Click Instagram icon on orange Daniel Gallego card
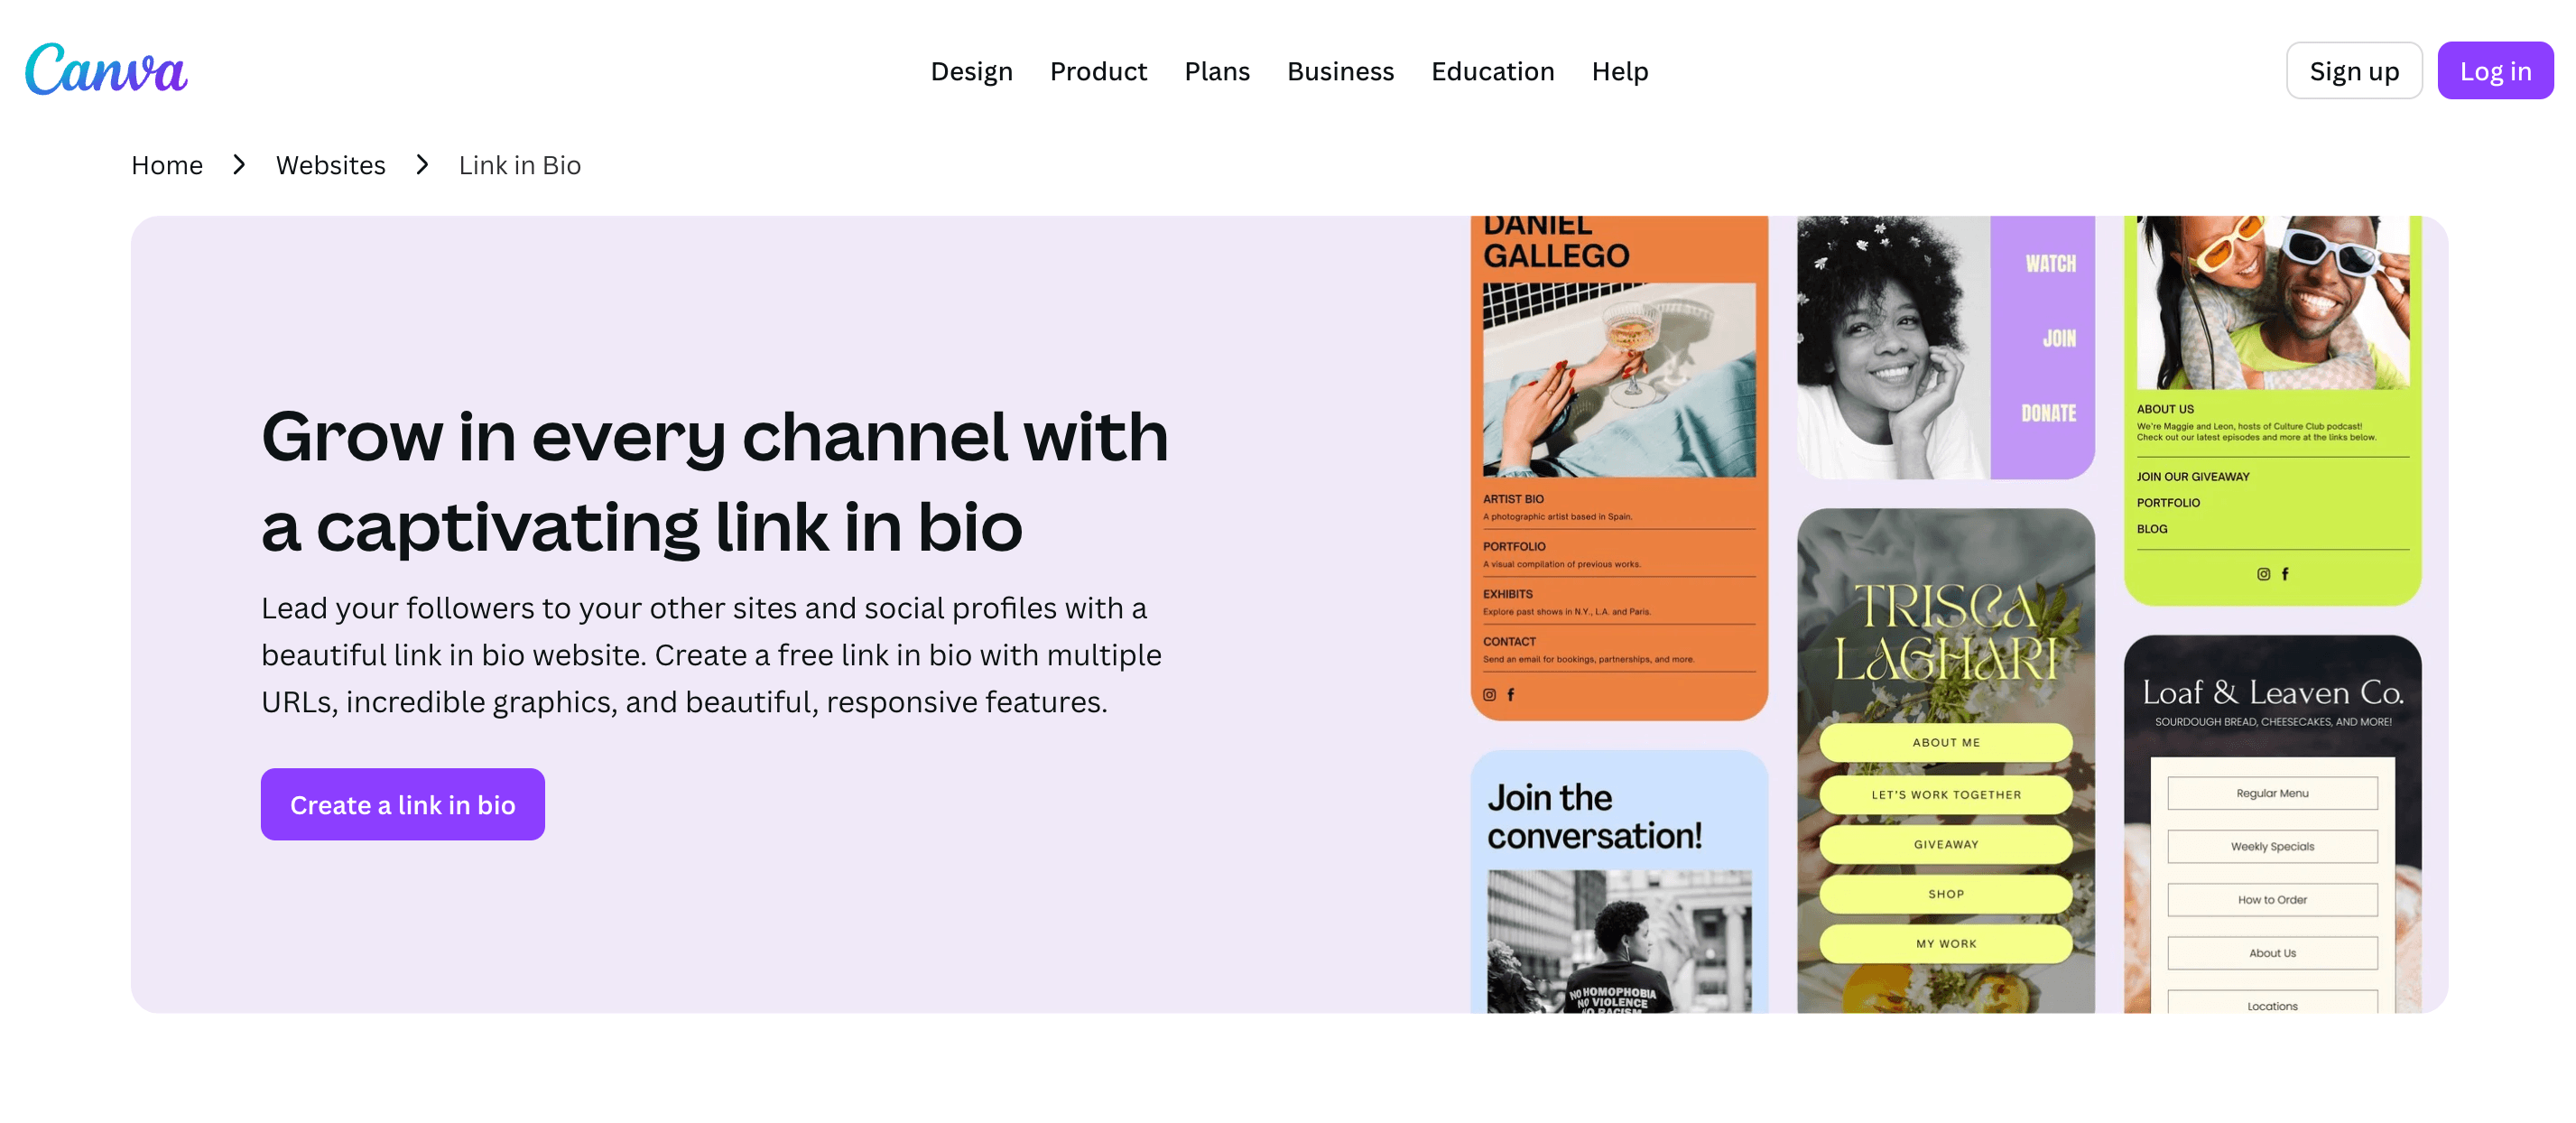Viewport: 2576px width, 1123px height. pos(1489,694)
